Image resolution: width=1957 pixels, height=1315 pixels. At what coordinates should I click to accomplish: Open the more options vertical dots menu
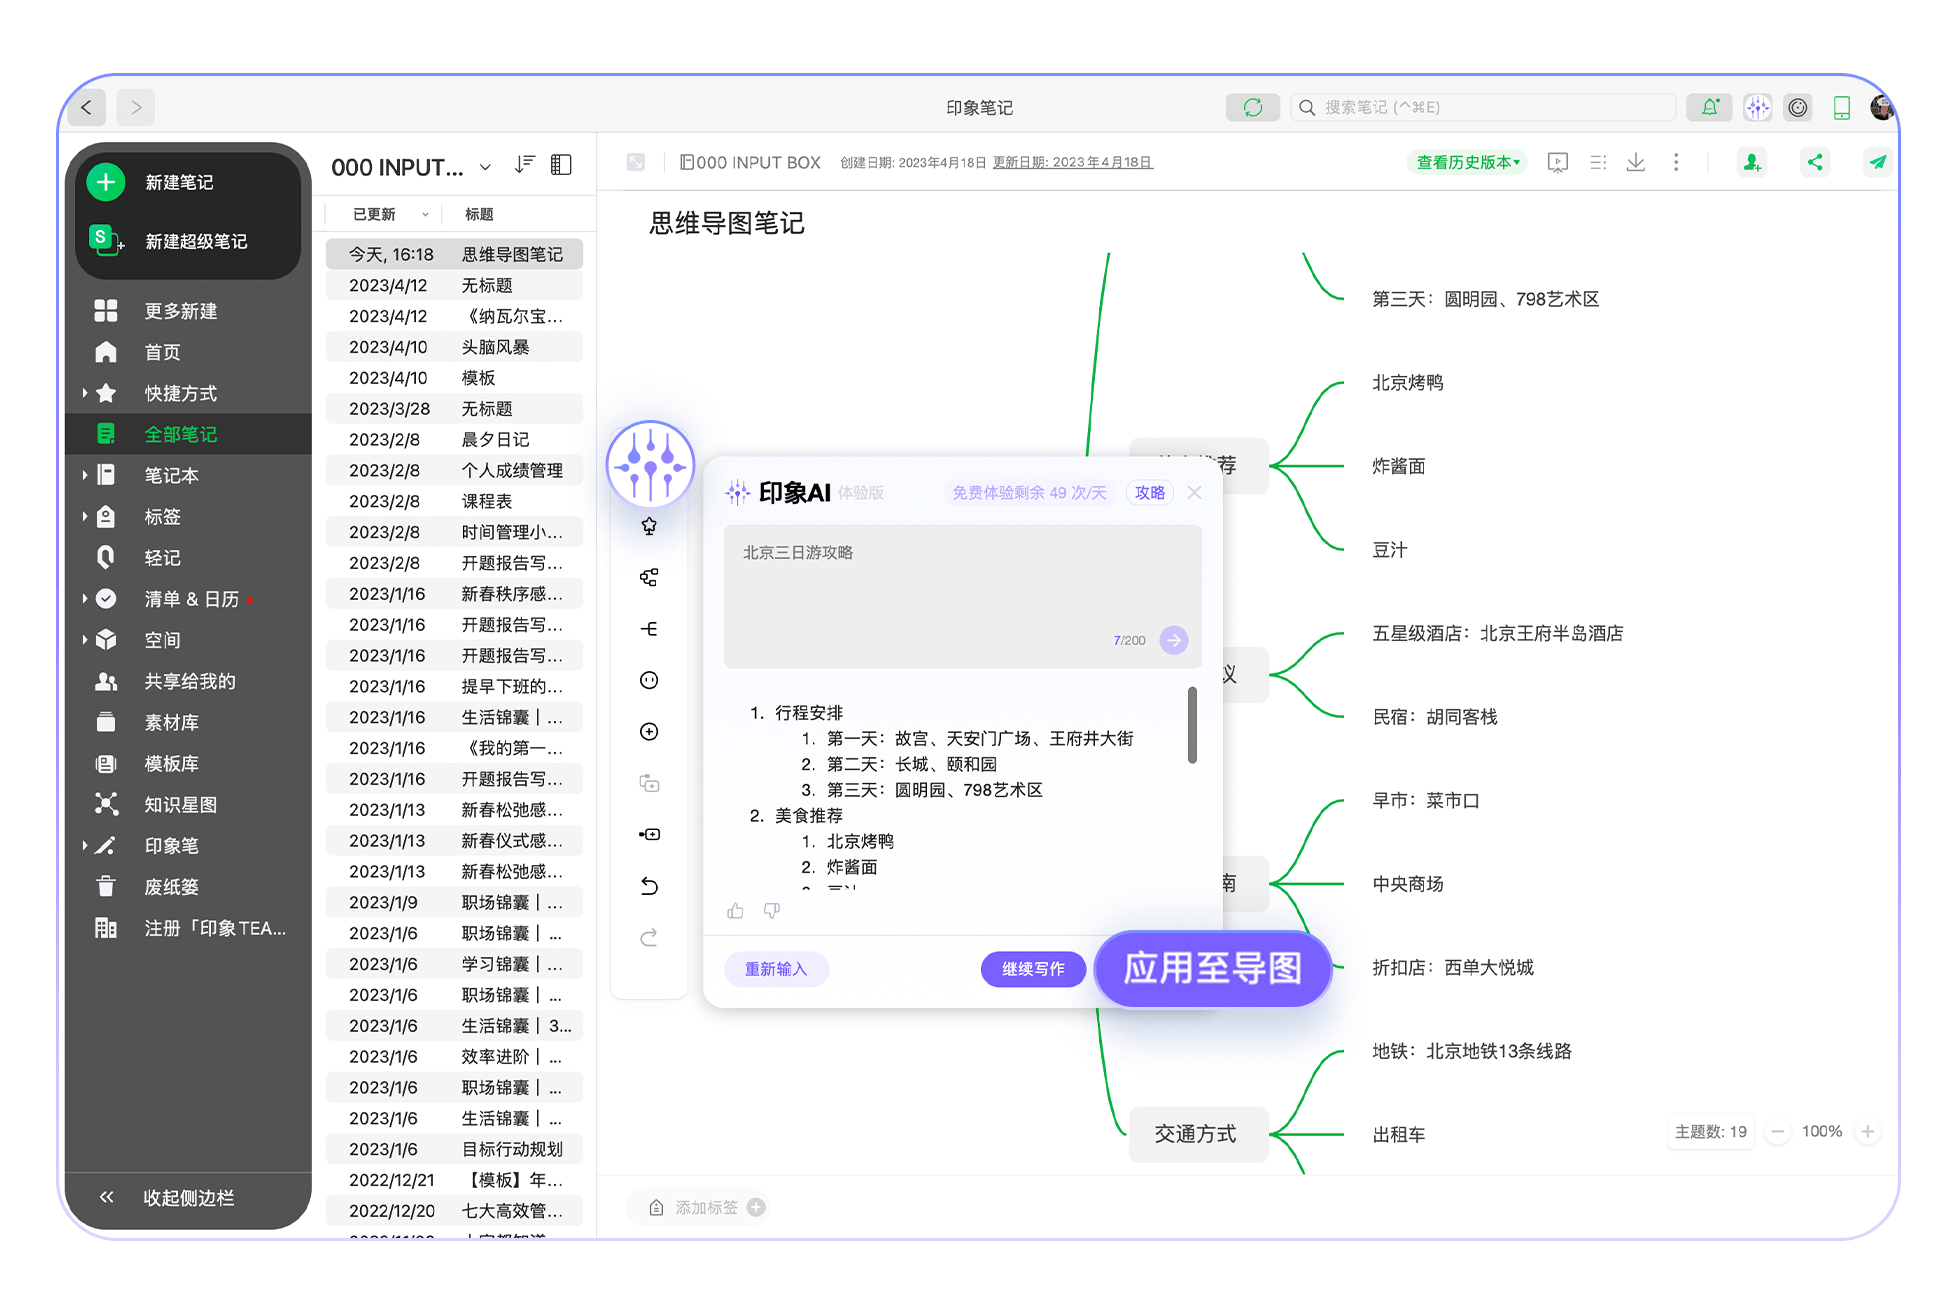1676,162
